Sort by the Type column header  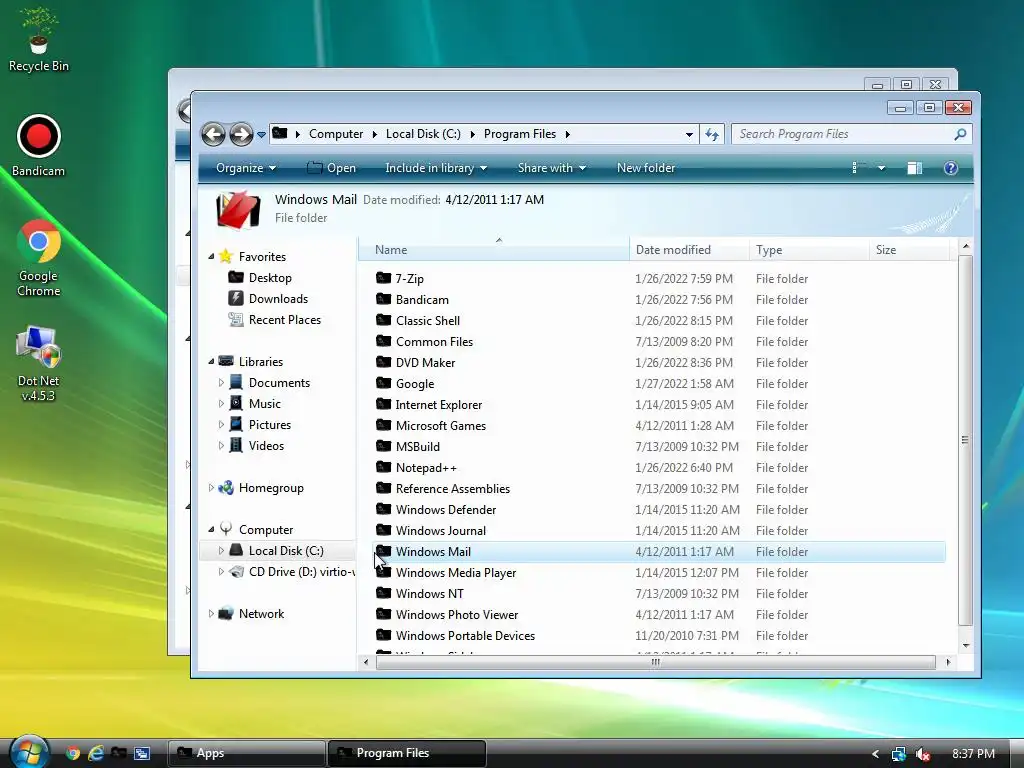coord(808,249)
